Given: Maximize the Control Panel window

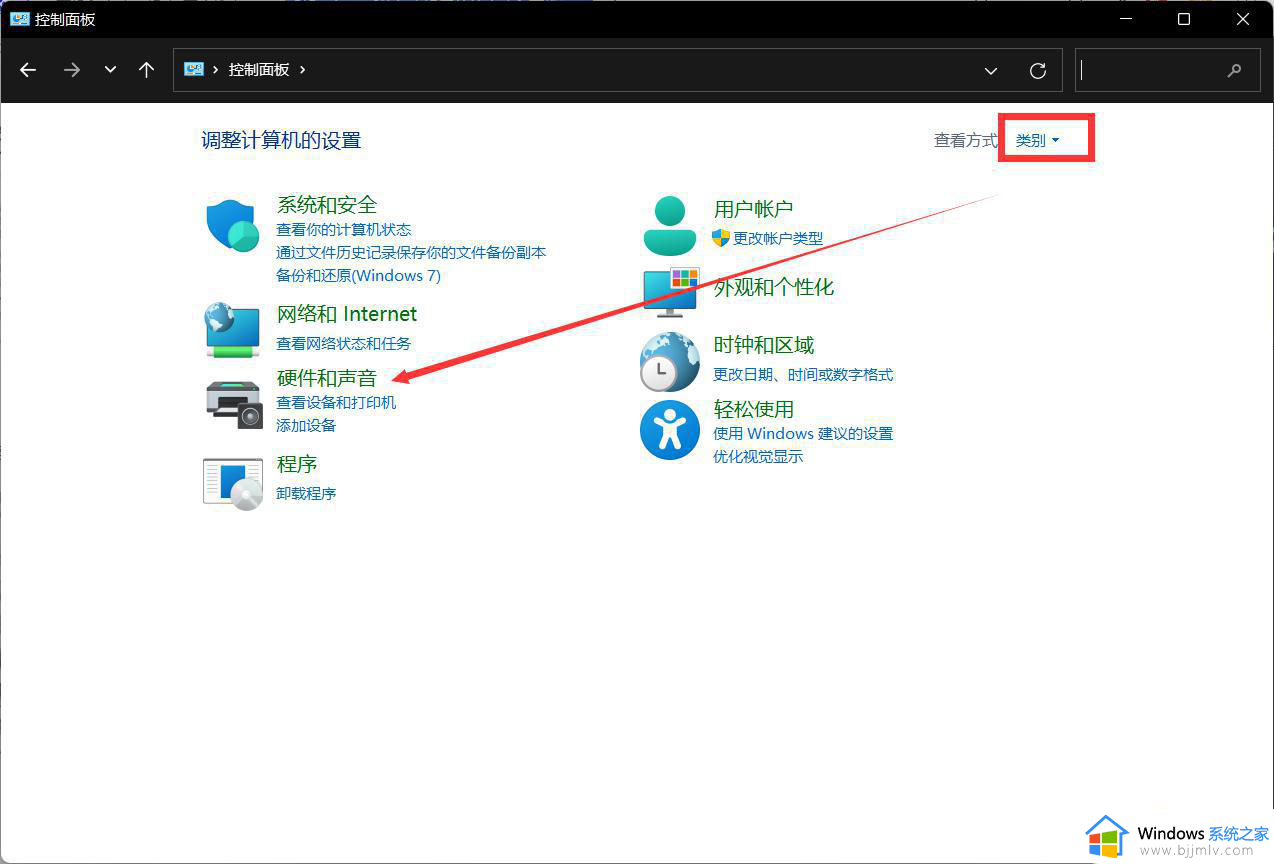Looking at the screenshot, I should [x=1184, y=19].
